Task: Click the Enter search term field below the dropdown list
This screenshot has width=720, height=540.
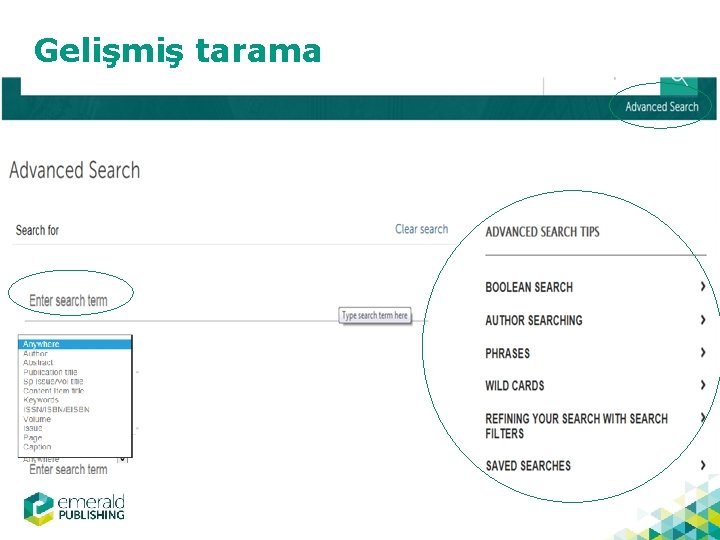Action: click(x=68, y=469)
